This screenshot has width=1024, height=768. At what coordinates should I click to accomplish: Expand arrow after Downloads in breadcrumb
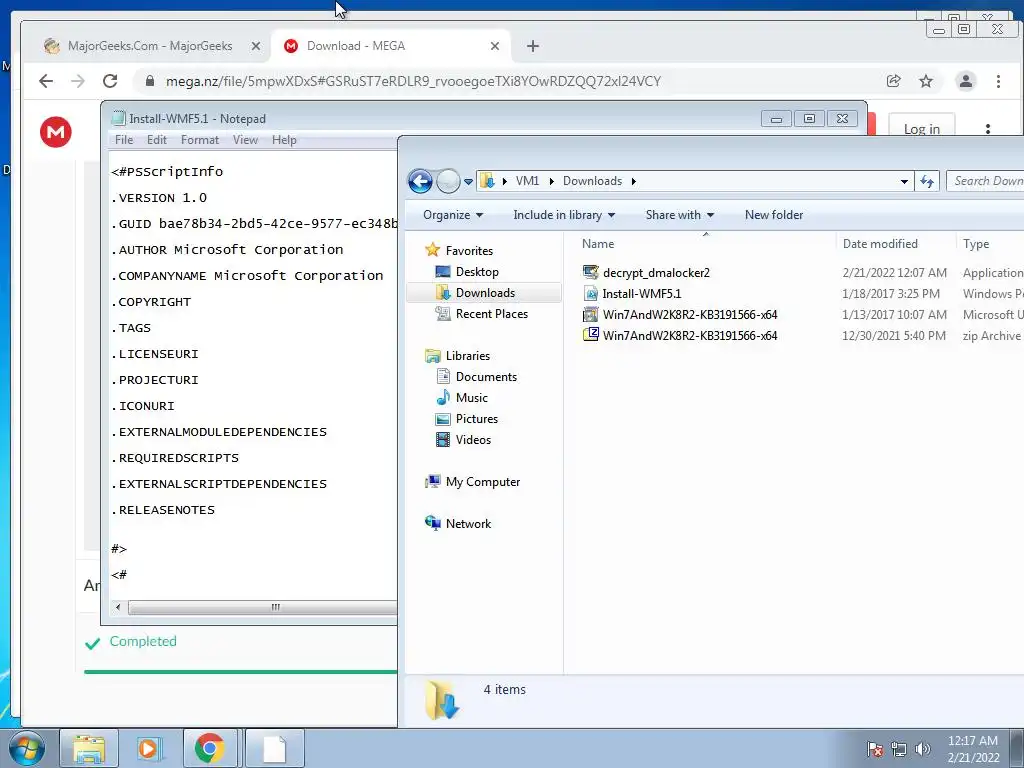click(633, 181)
